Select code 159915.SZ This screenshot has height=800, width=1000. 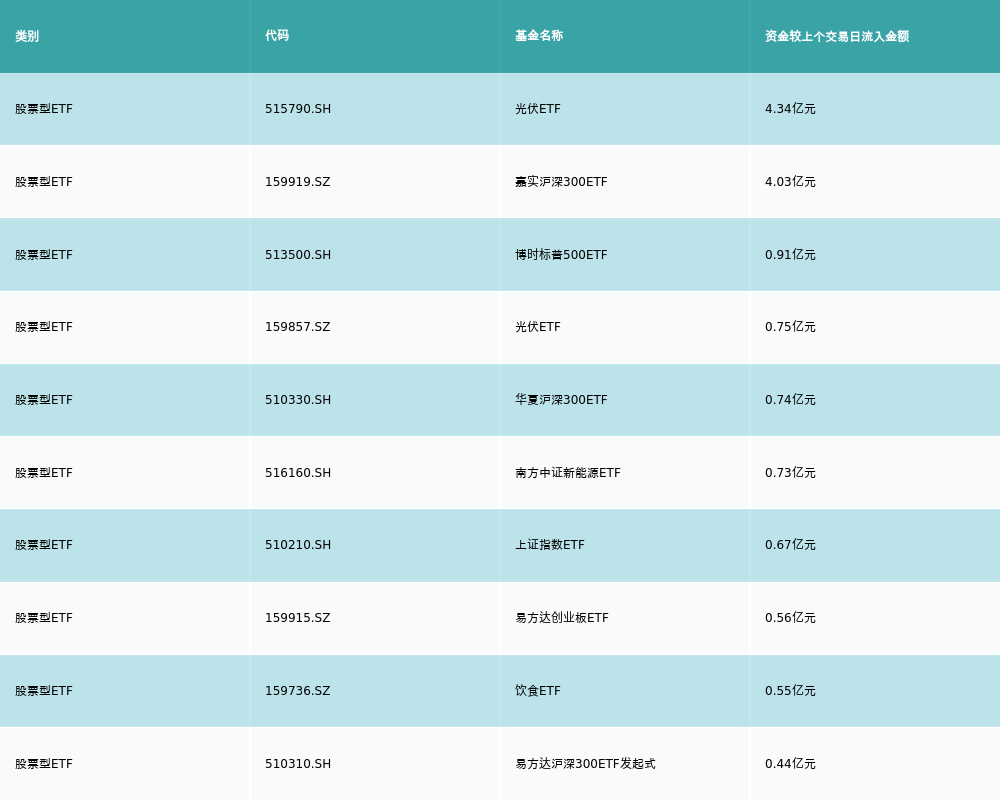pos(298,618)
